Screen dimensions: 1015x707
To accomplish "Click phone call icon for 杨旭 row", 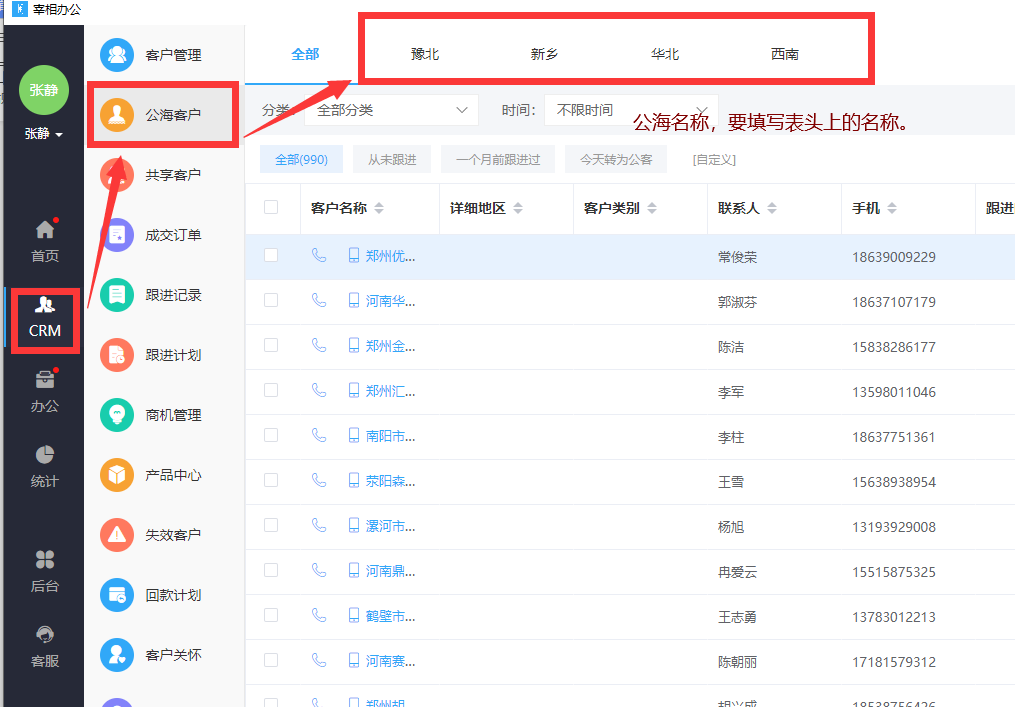I will 319,525.
